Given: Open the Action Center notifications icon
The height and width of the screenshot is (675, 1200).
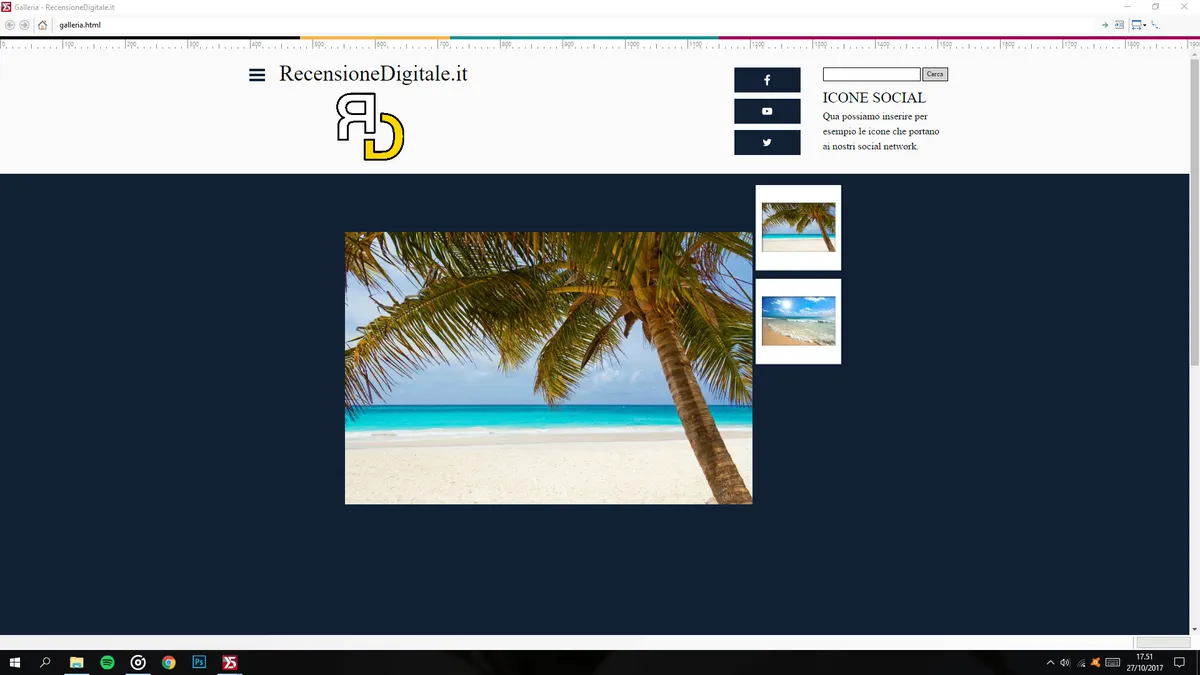Looking at the screenshot, I should pos(1179,663).
